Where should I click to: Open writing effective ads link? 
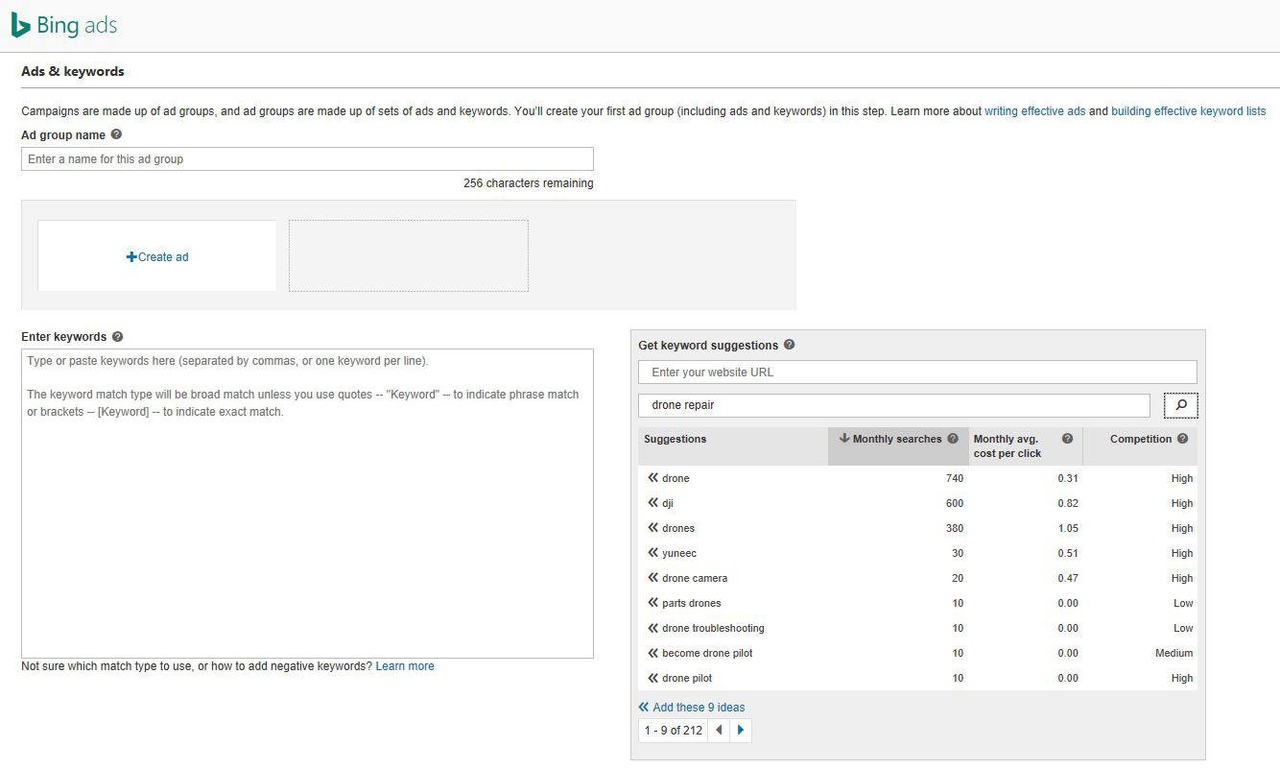coord(1035,111)
